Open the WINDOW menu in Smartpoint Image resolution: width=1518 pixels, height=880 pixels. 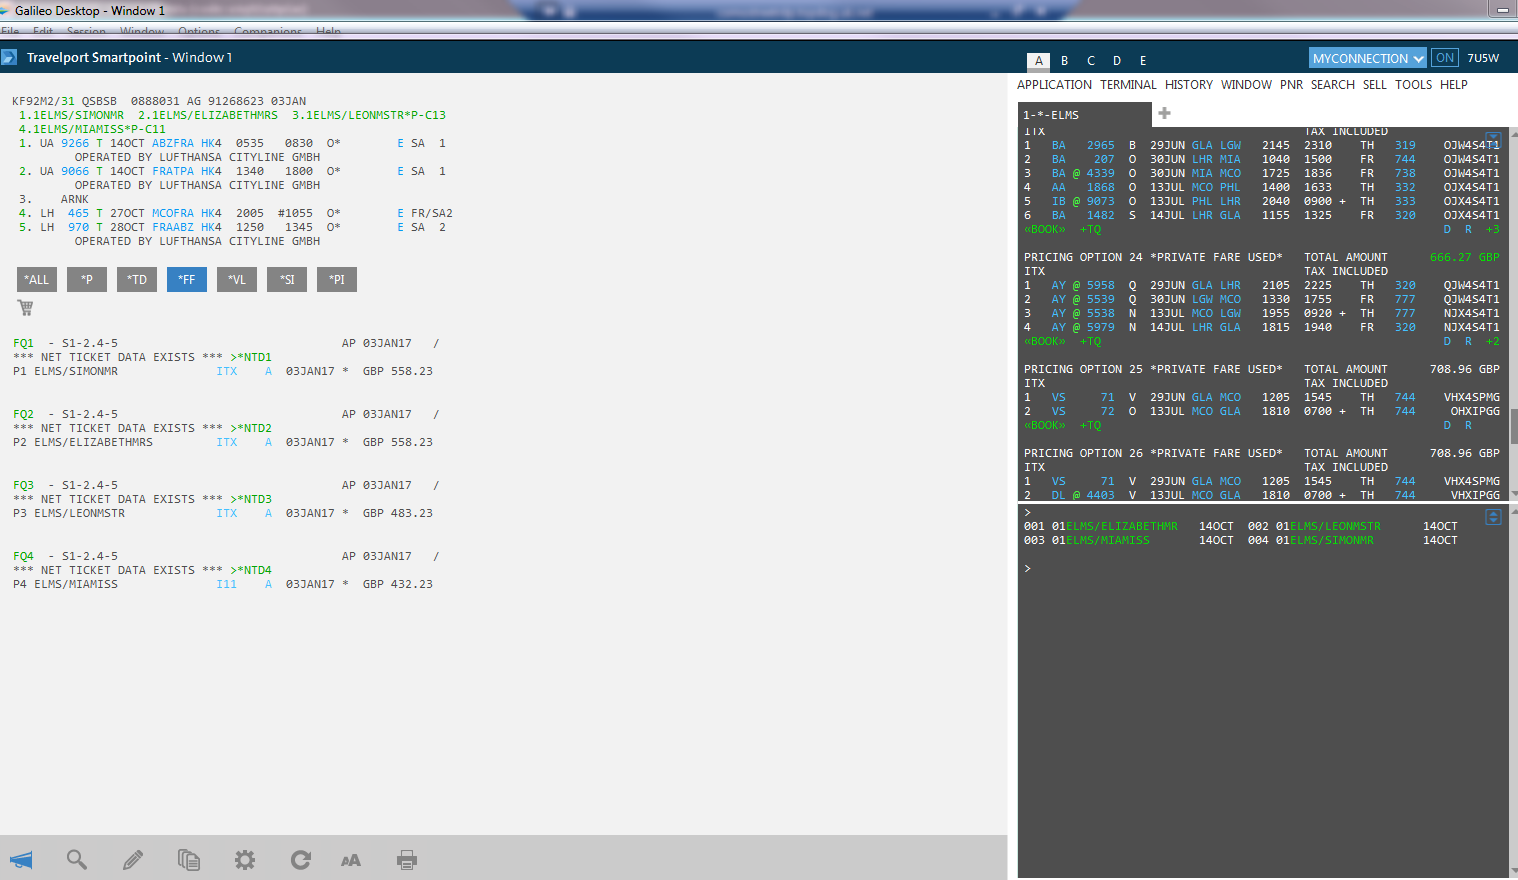click(x=1246, y=85)
